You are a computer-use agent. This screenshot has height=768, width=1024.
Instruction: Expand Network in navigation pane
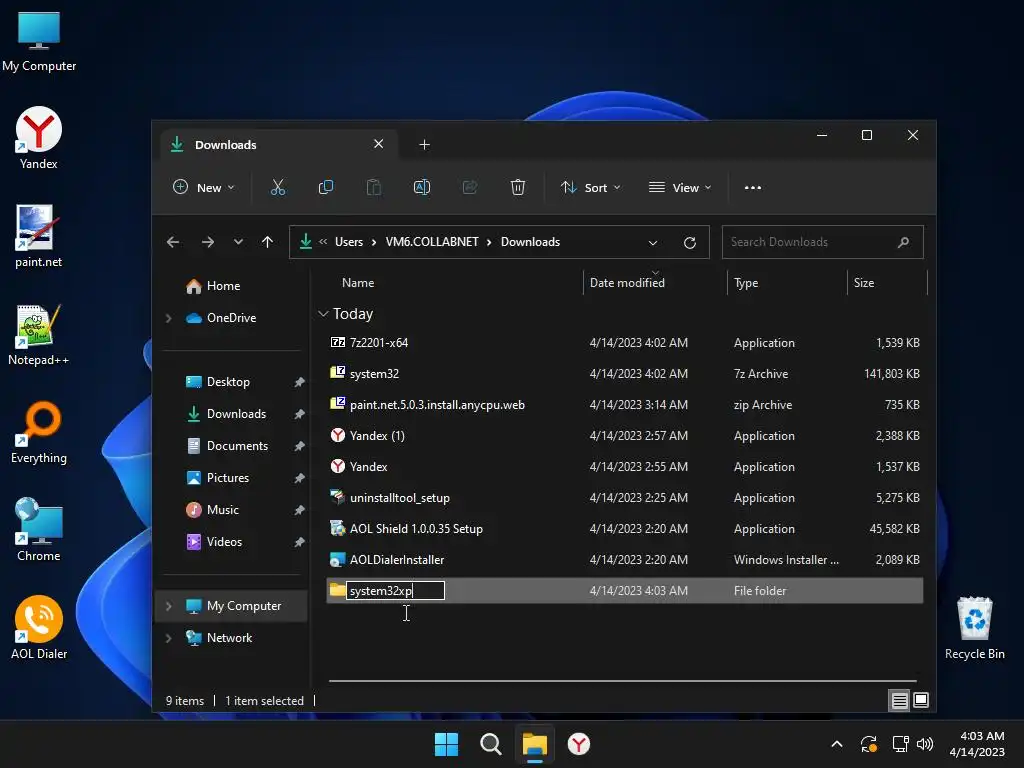[168, 638]
